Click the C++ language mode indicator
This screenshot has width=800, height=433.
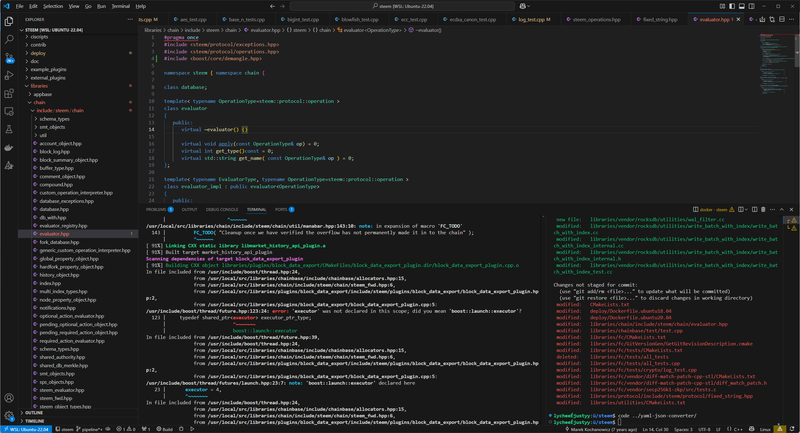pos(738,429)
